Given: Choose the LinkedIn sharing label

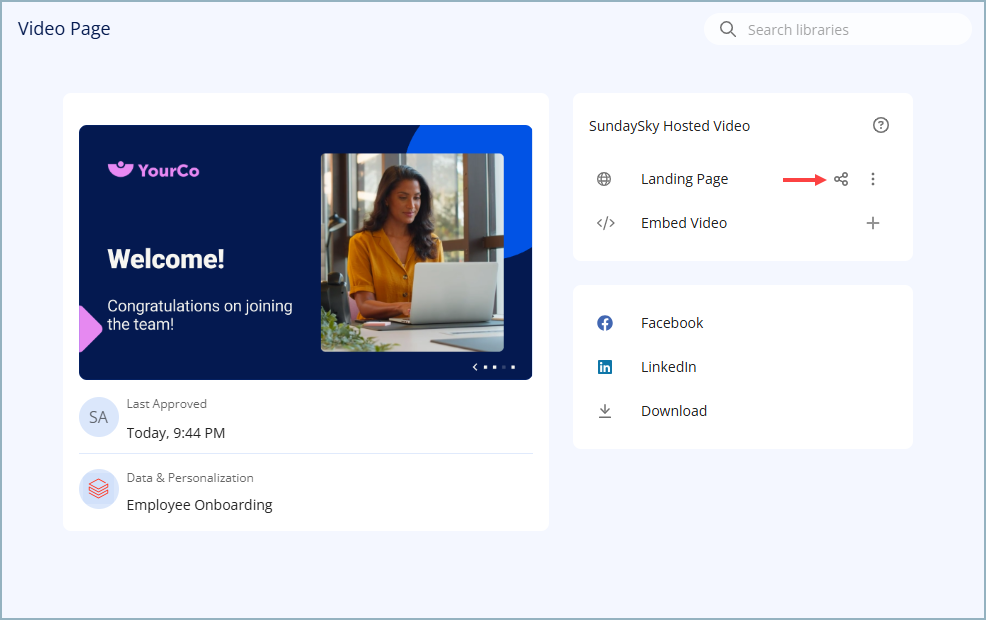Looking at the screenshot, I should tap(668, 367).
